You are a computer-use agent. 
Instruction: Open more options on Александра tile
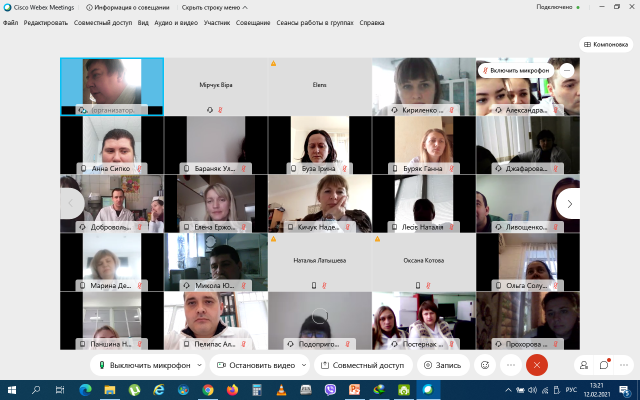click(x=567, y=70)
